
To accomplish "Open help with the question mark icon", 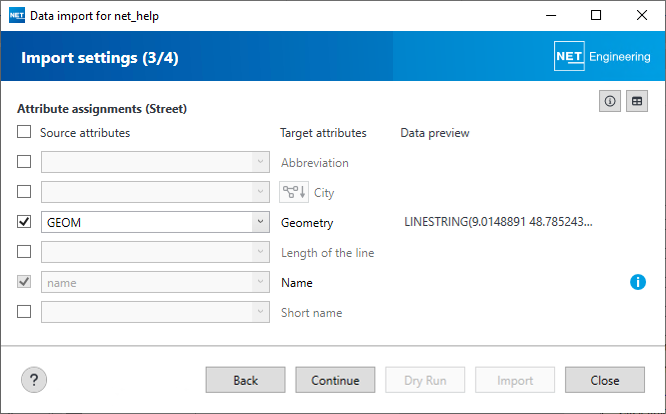I will point(34,380).
